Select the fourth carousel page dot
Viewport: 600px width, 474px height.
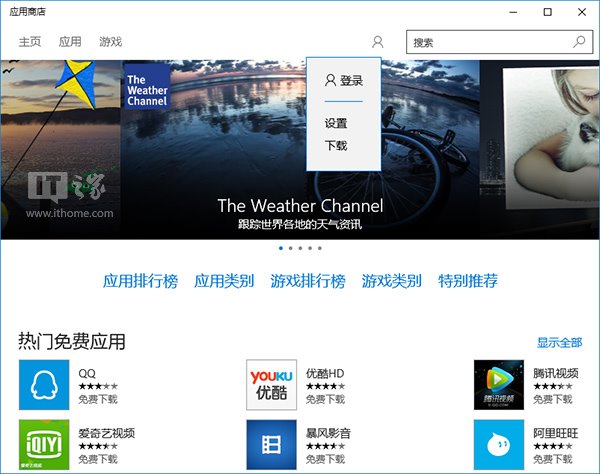click(x=310, y=248)
